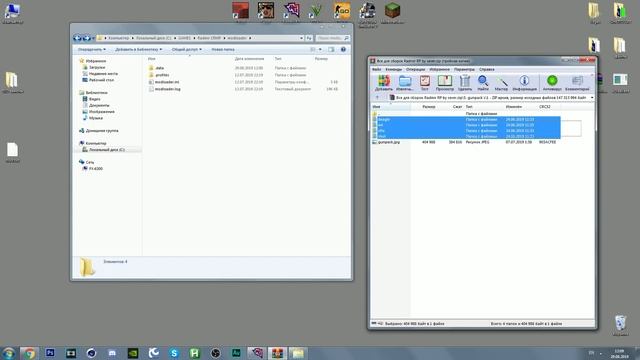Open the Справка menu in WinRAR
Viewport: 640px width, 360px height.
click(x=487, y=69)
